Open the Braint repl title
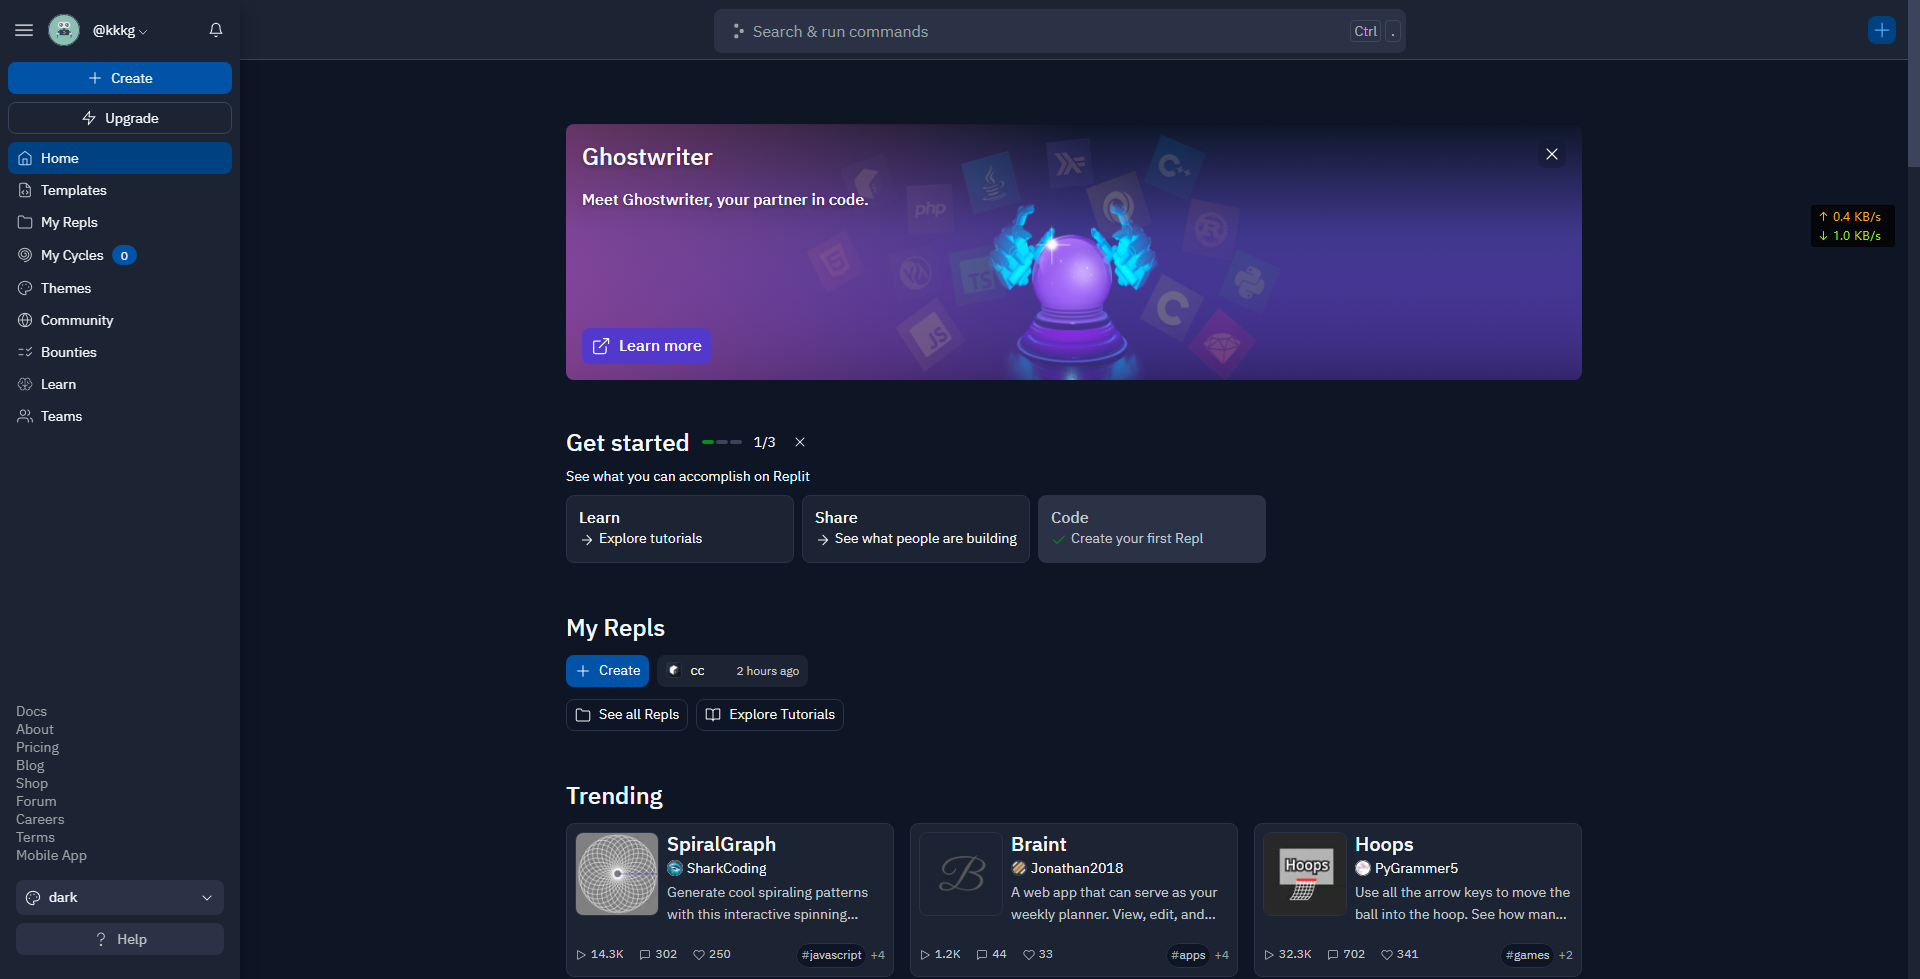 pyautogui.click(x=1038, y=845)
